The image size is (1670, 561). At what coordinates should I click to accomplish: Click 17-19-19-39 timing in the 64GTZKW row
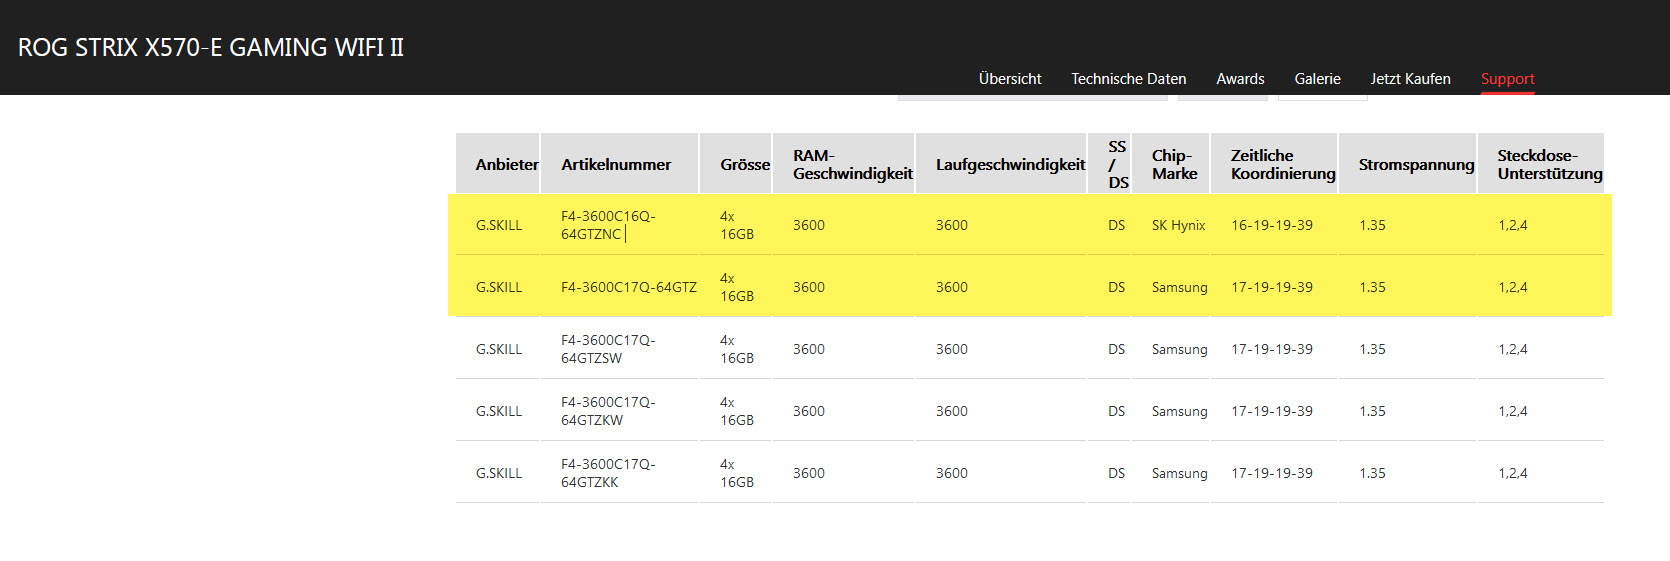click(1272, 411)
